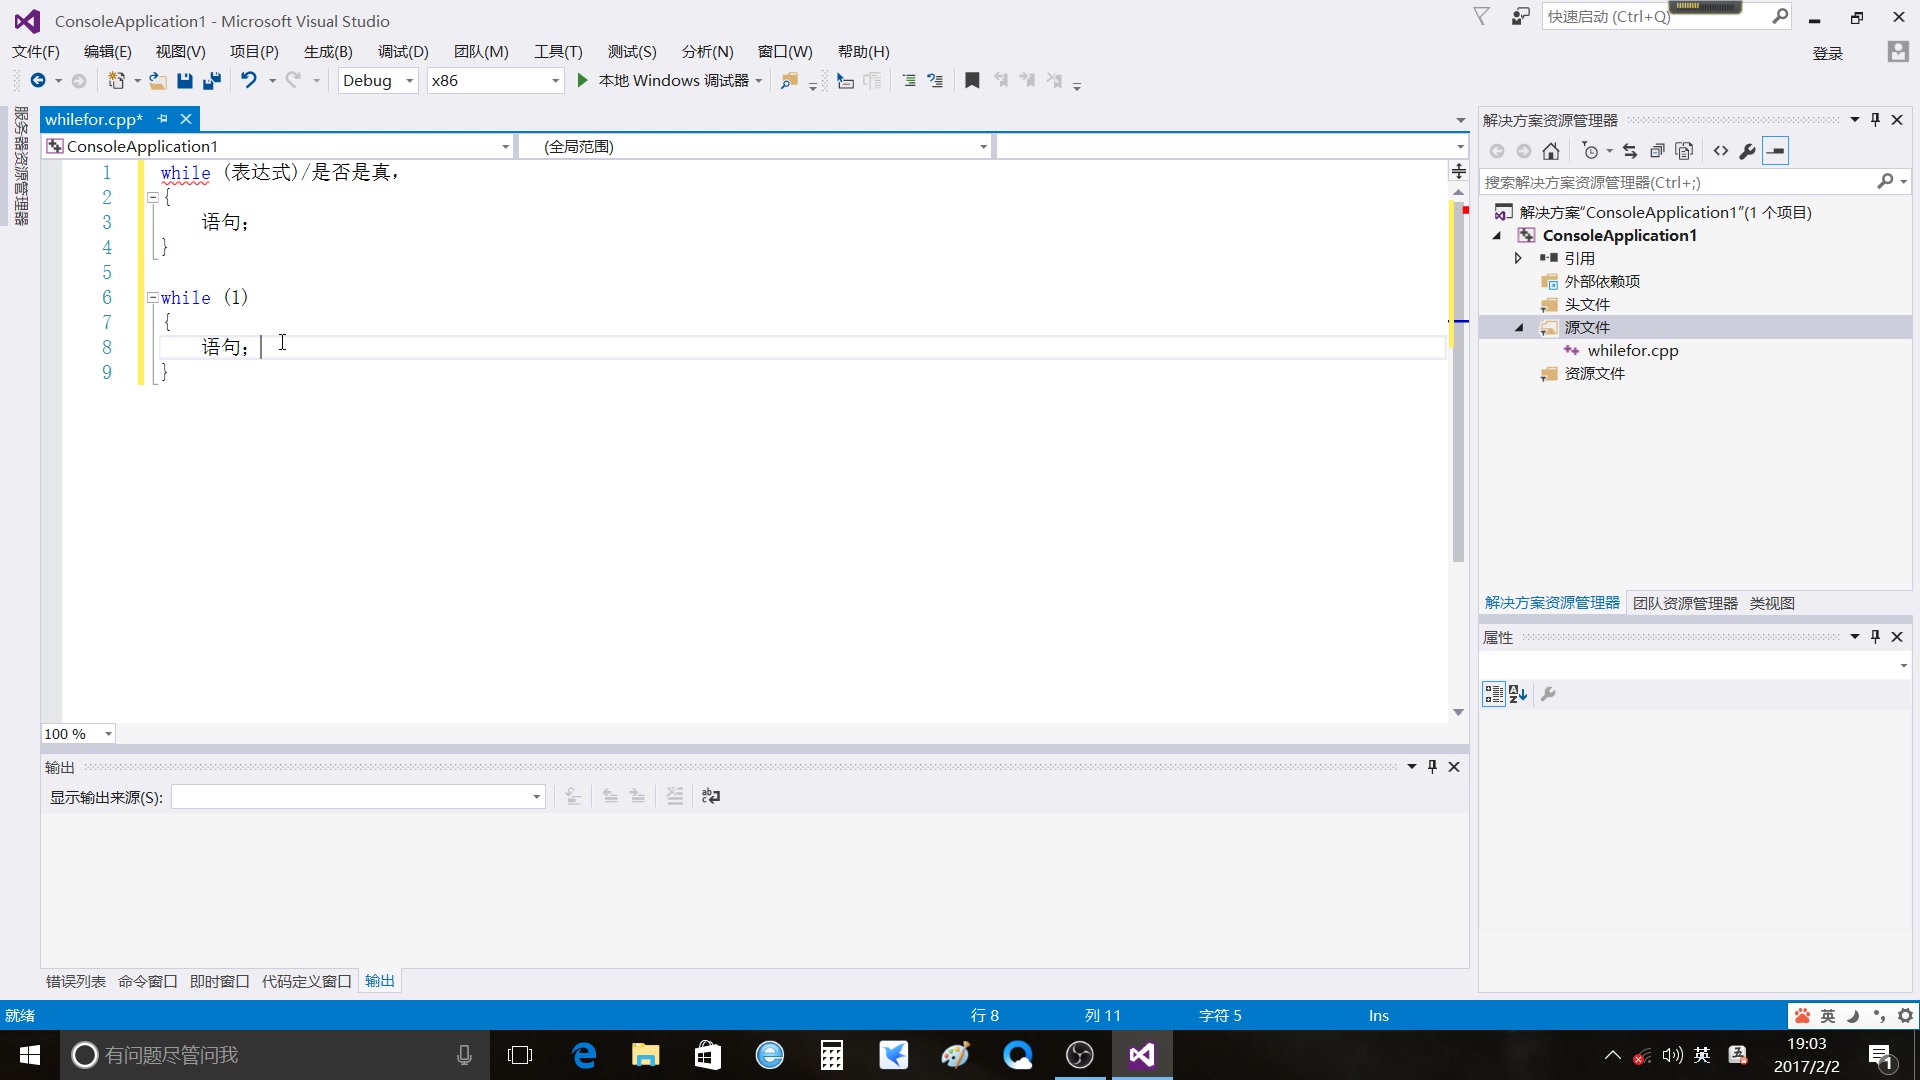This screenshot has width=1920, height=1080.
Task: Click the Save All toolbar icon
Action: [x=212, y=81]
